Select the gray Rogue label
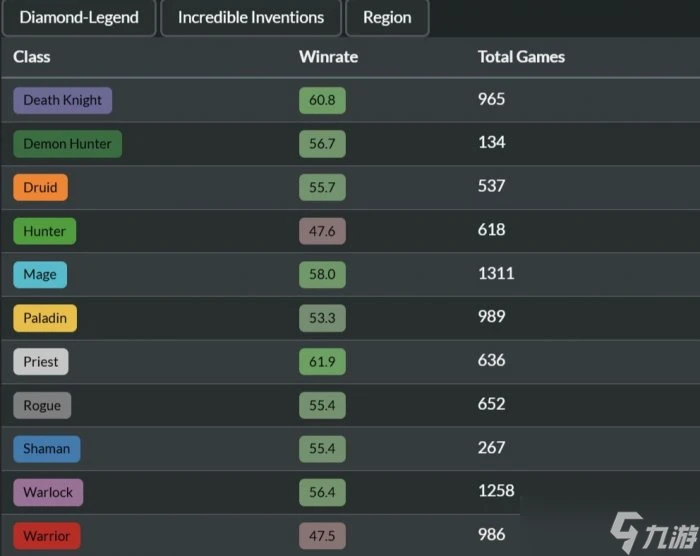 pyautogui.click(x=42, y=405)
